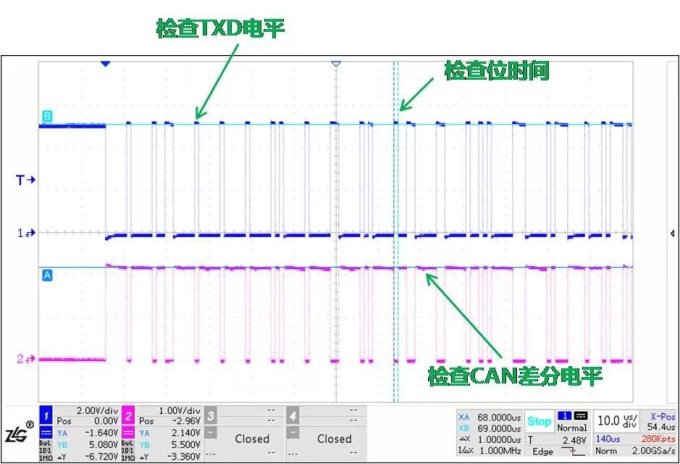Toggle the blue channel 1 badge
This screenshot has width=680, height=464.
click(x=46, y=415)
